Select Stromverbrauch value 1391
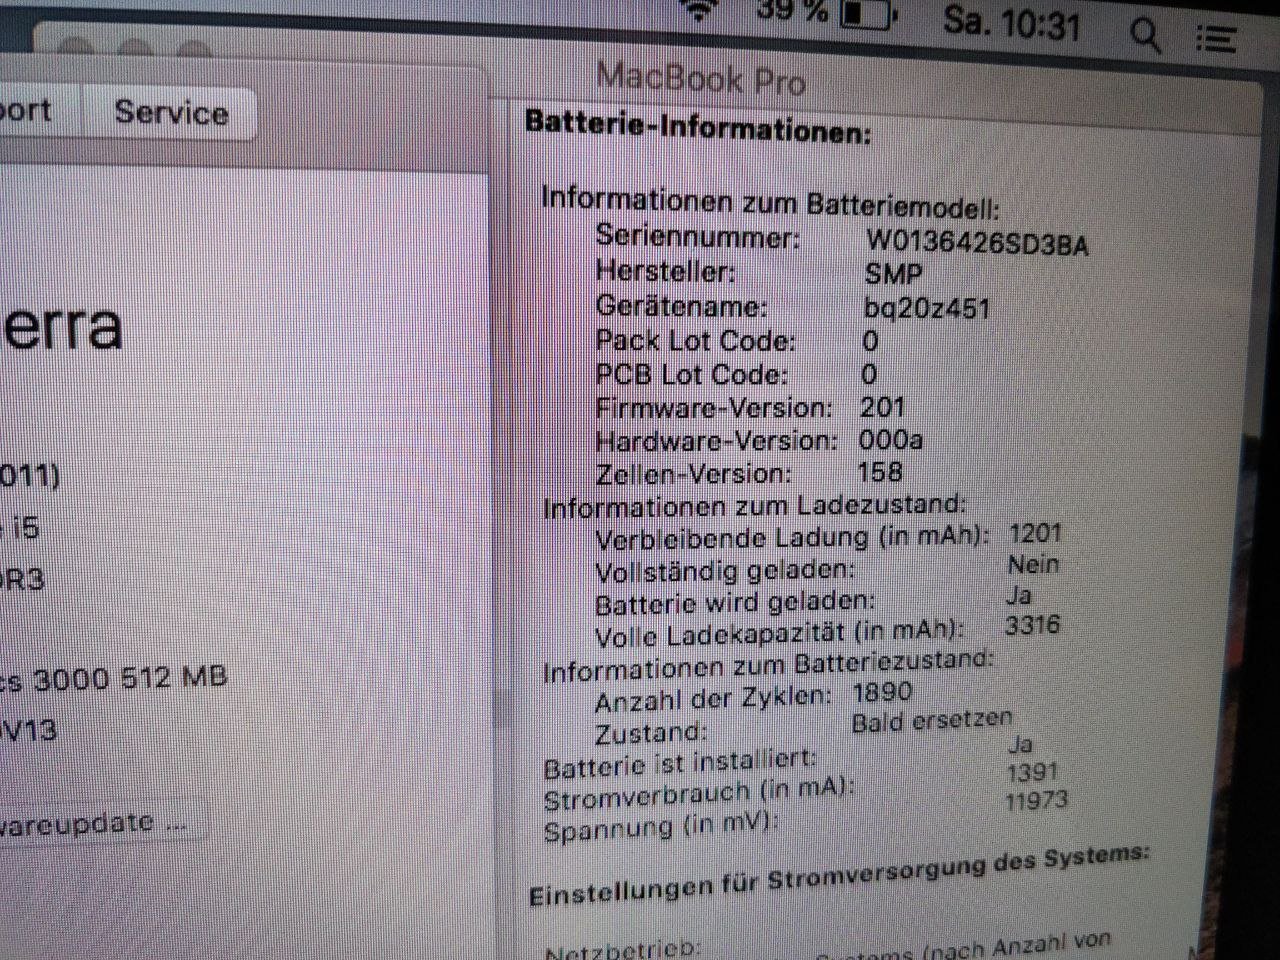The height and width of the screenshot is (960, 1280). pos(1032,772)
